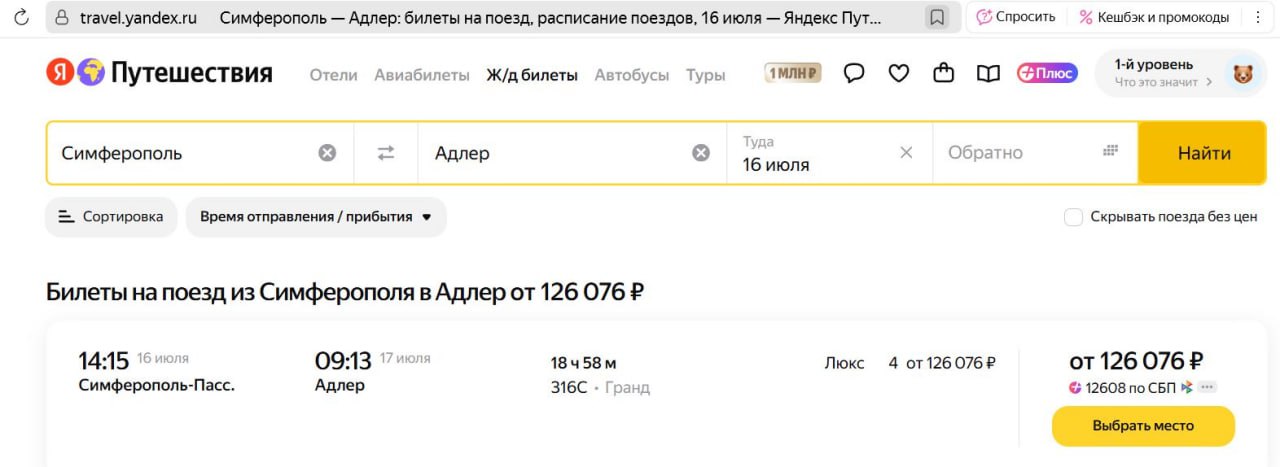Clear the Адлер destination field

click(701, 153)
